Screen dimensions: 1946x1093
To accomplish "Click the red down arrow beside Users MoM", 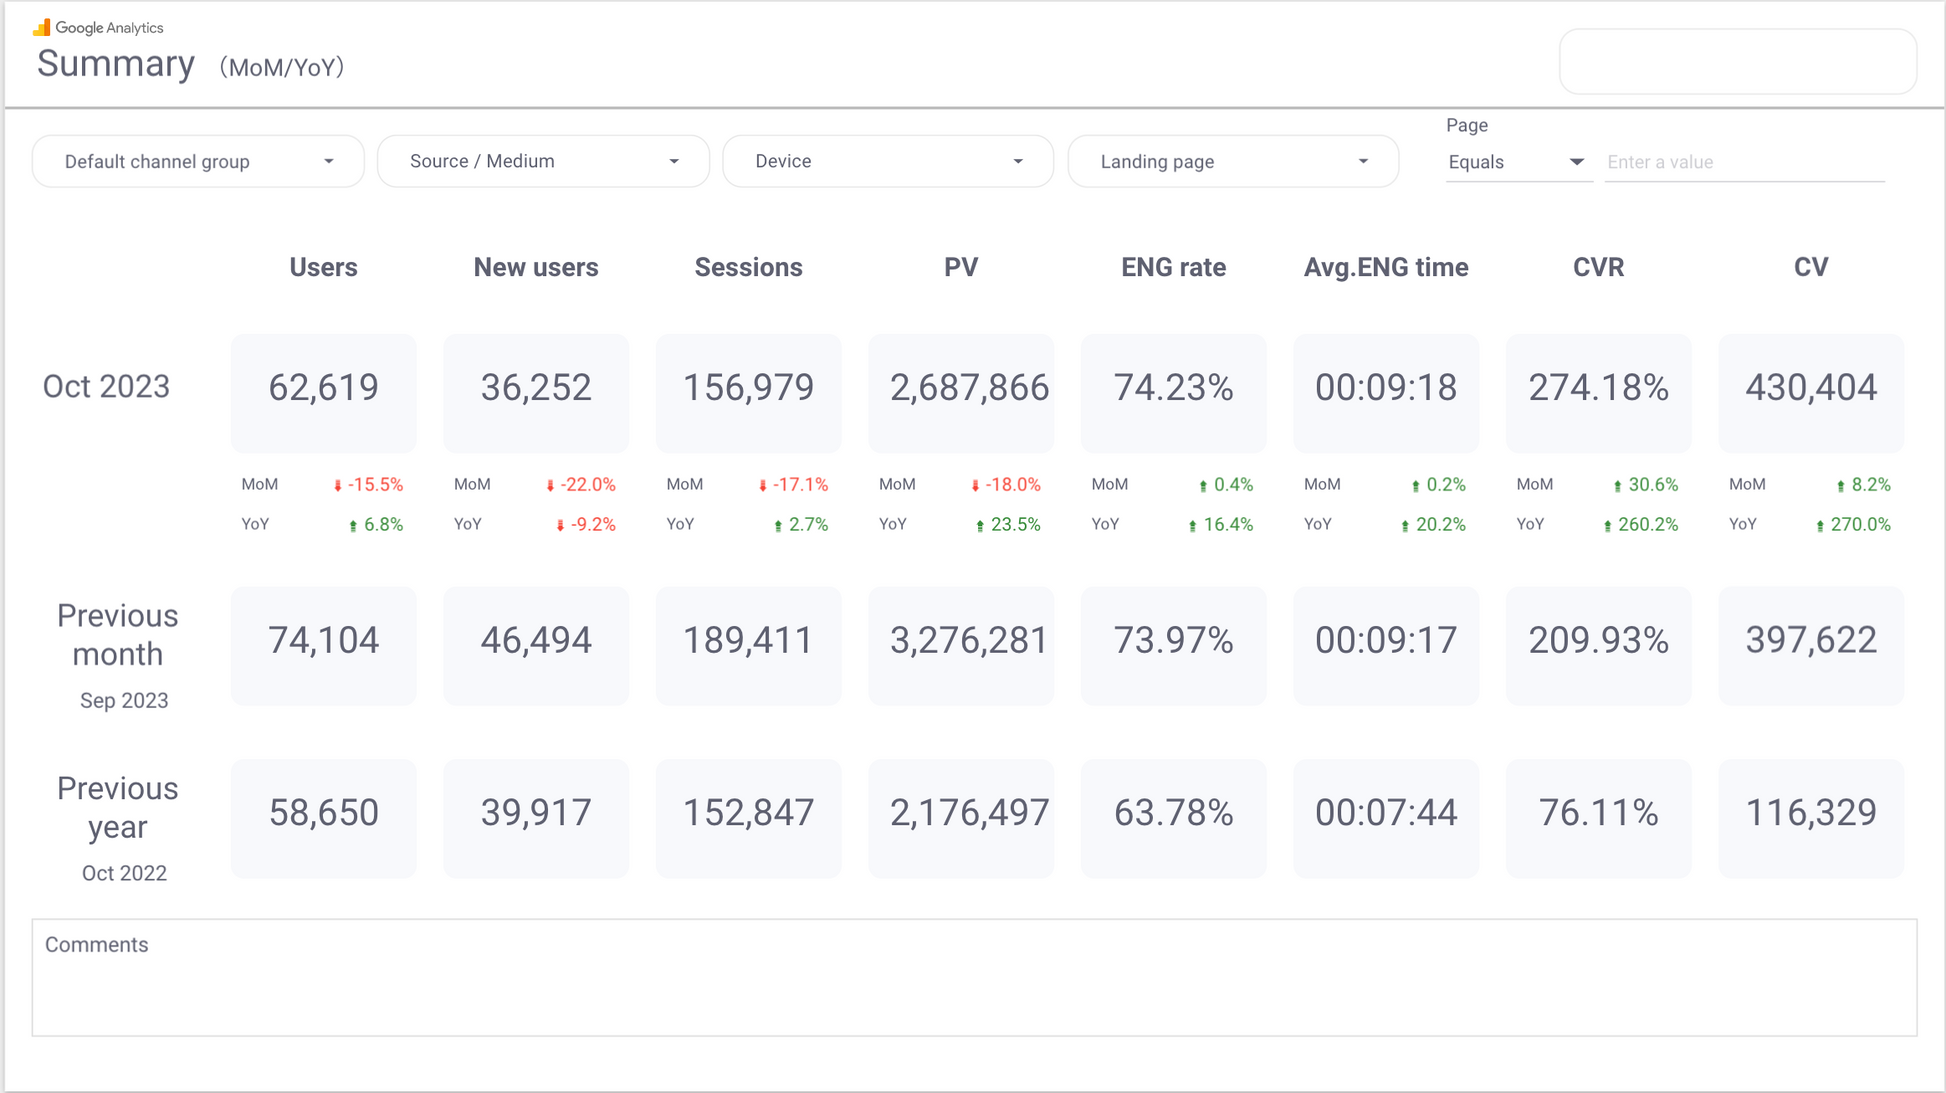I will point(338,486).
